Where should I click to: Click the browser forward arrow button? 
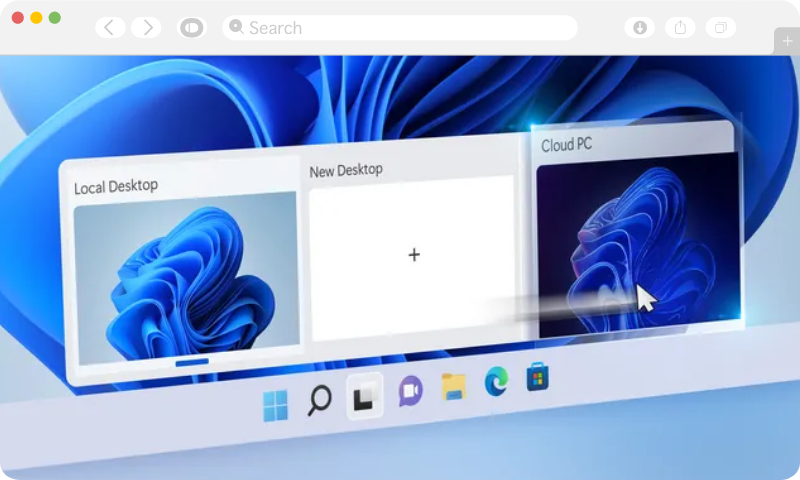point(146,28)
